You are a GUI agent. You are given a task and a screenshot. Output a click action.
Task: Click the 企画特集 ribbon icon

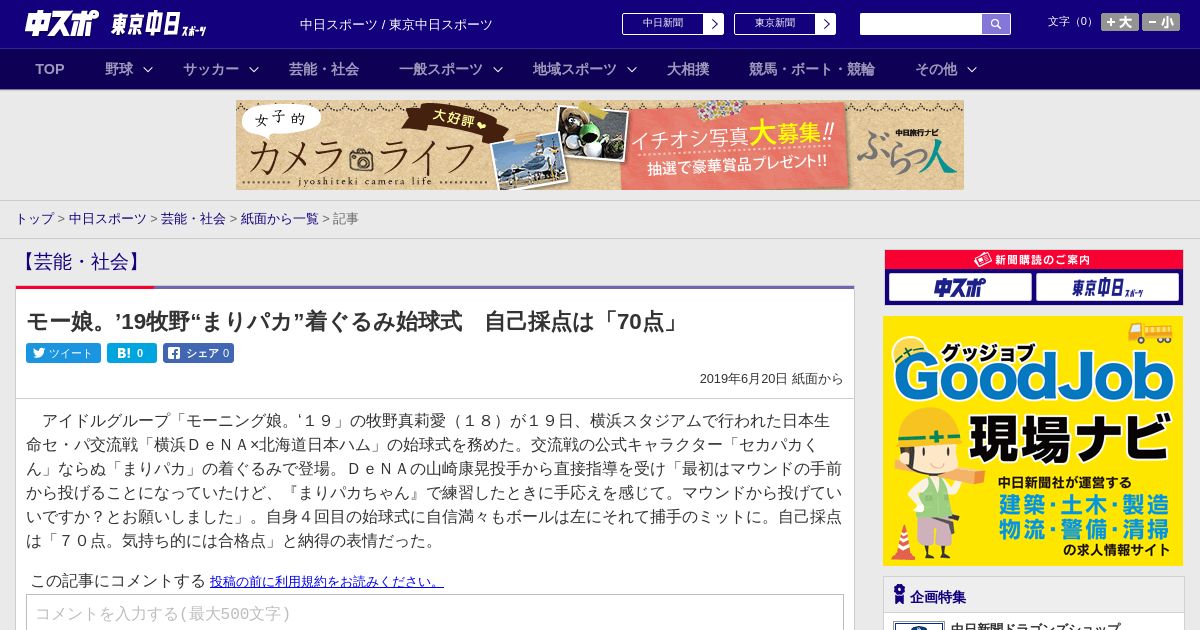[x=899, y=595]
